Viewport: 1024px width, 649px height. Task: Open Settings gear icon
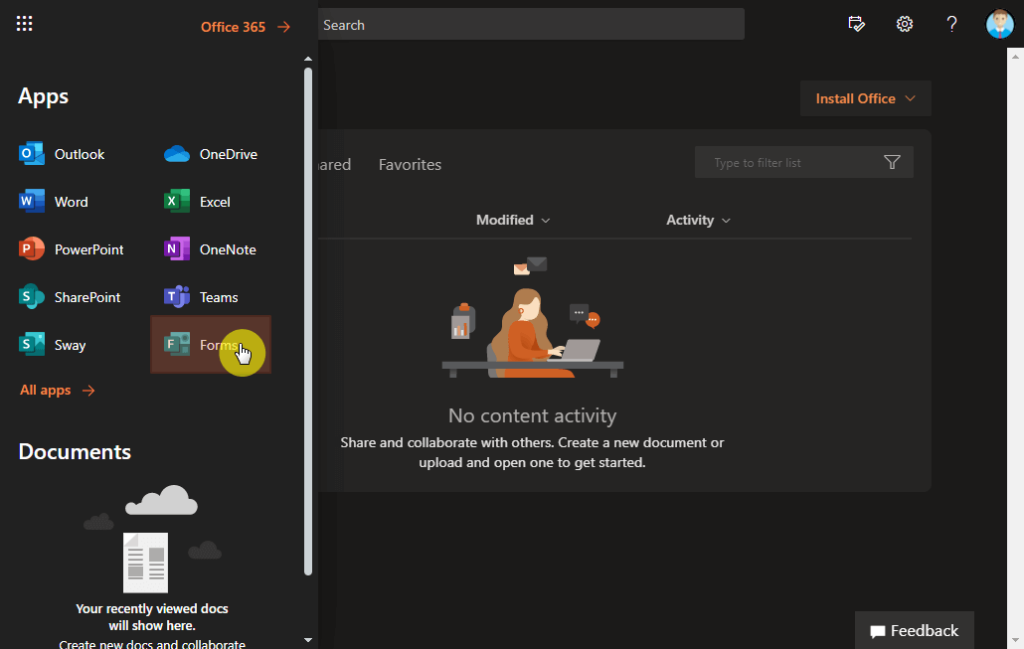[904, 24]
